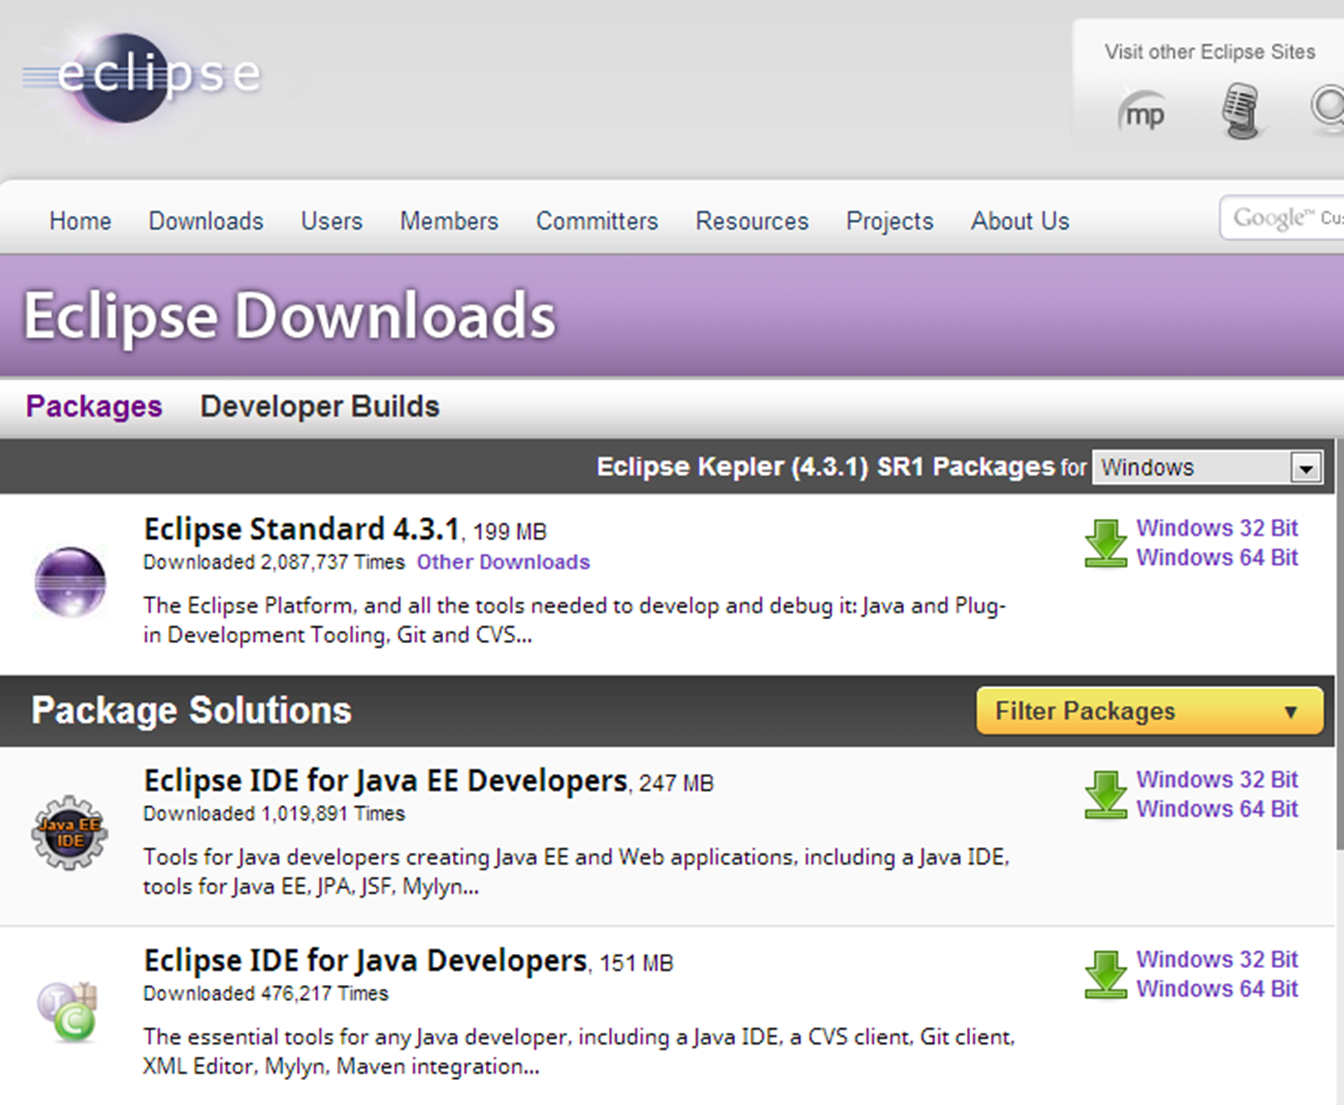Image resolution: width=1344 pixels, height=1105 pixels.
Task: Click the green download arrow for Eclipse Standard
Action: [x=1105, y=543]
